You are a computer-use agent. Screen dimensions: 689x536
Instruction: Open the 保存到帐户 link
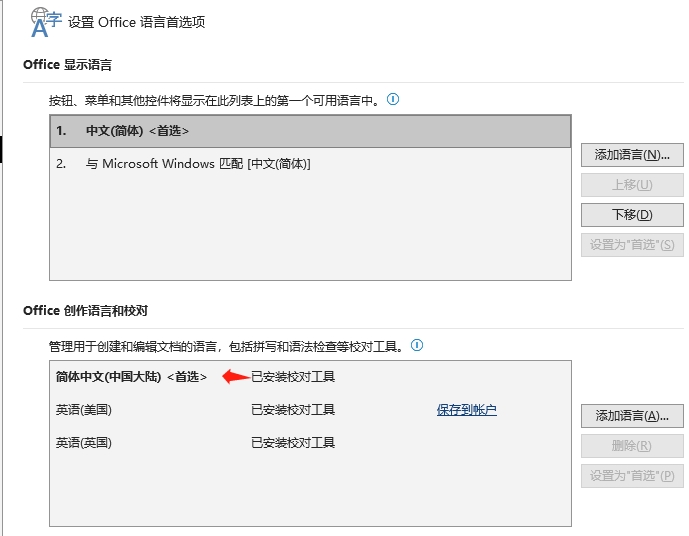coord(467,410)
